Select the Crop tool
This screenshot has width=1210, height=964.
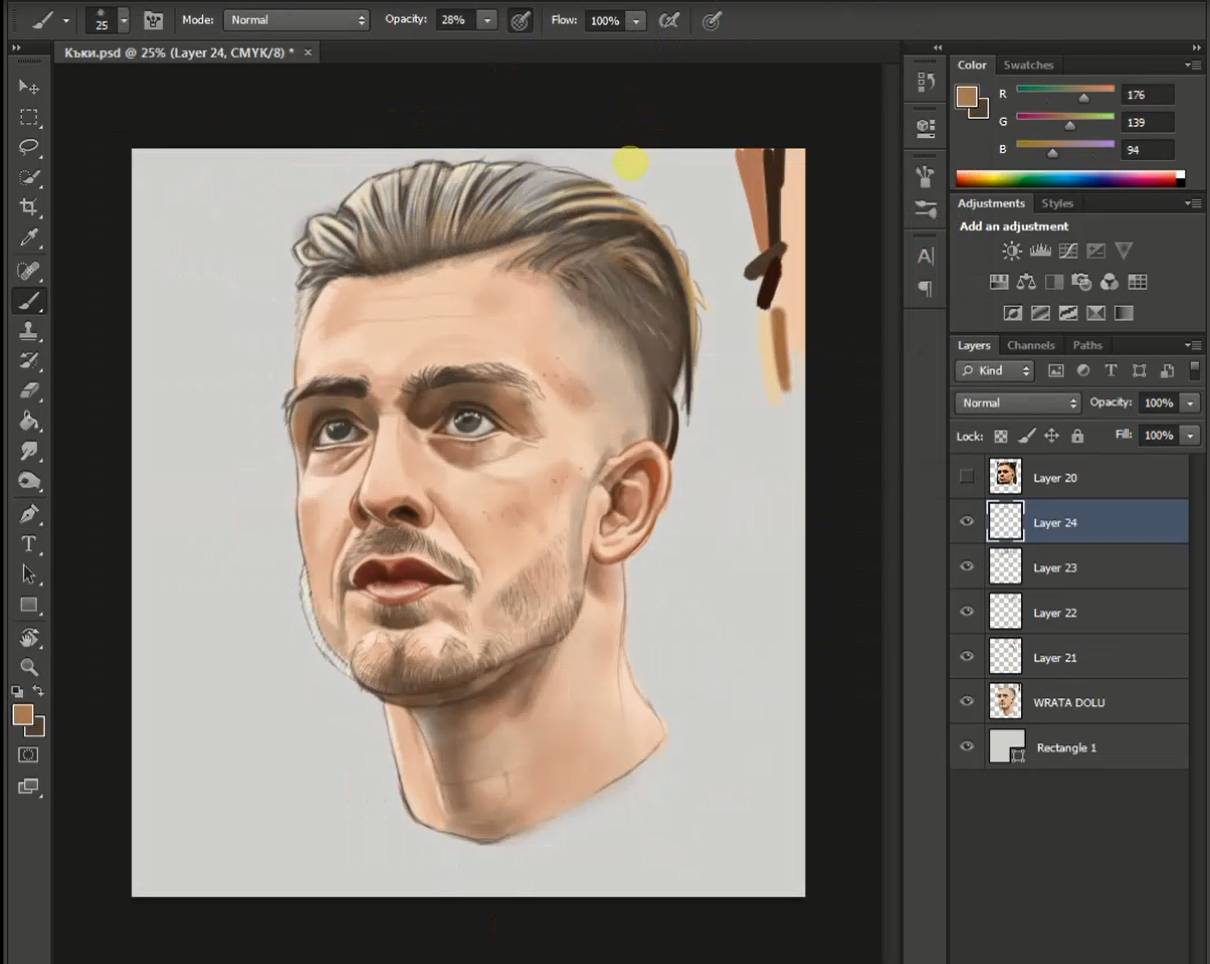pyautogui.click(x=29, y=207)
